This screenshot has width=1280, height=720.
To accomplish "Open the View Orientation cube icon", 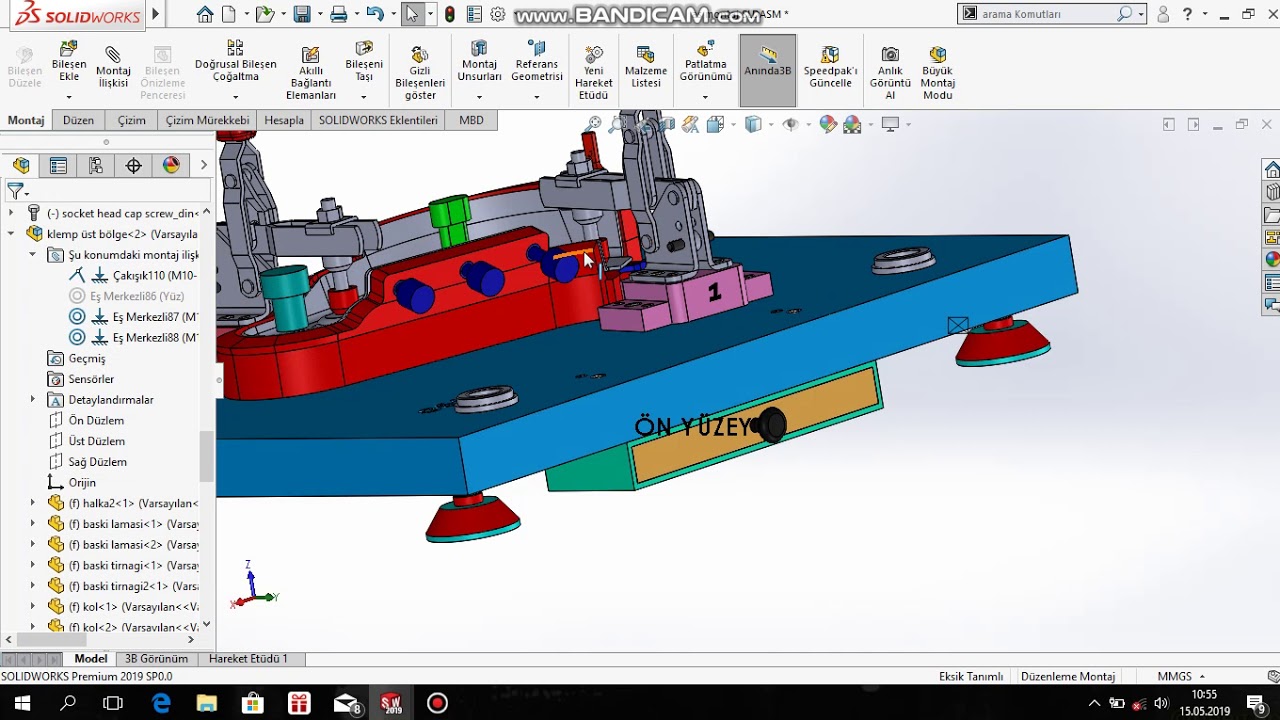I will click(715, 124).
